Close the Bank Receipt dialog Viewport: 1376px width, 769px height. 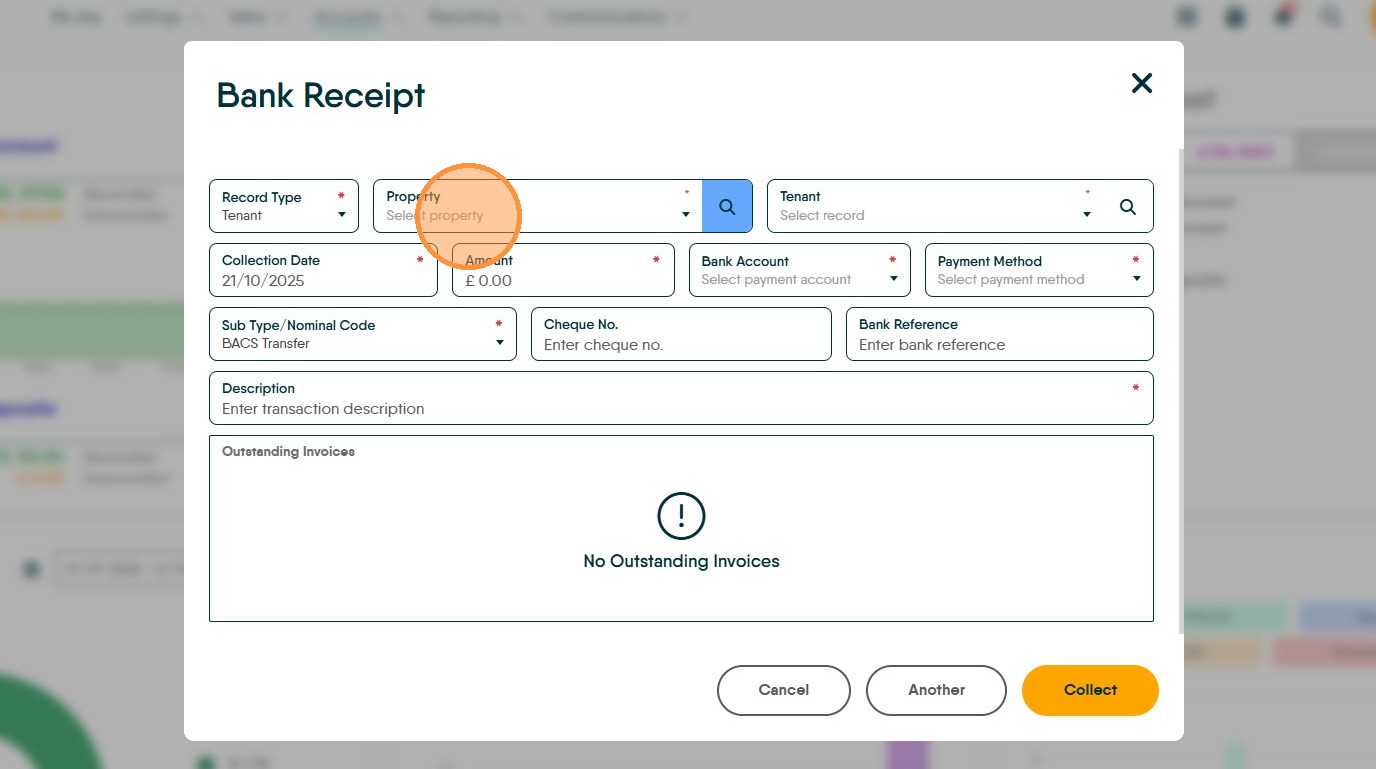tap(1141, 83)
